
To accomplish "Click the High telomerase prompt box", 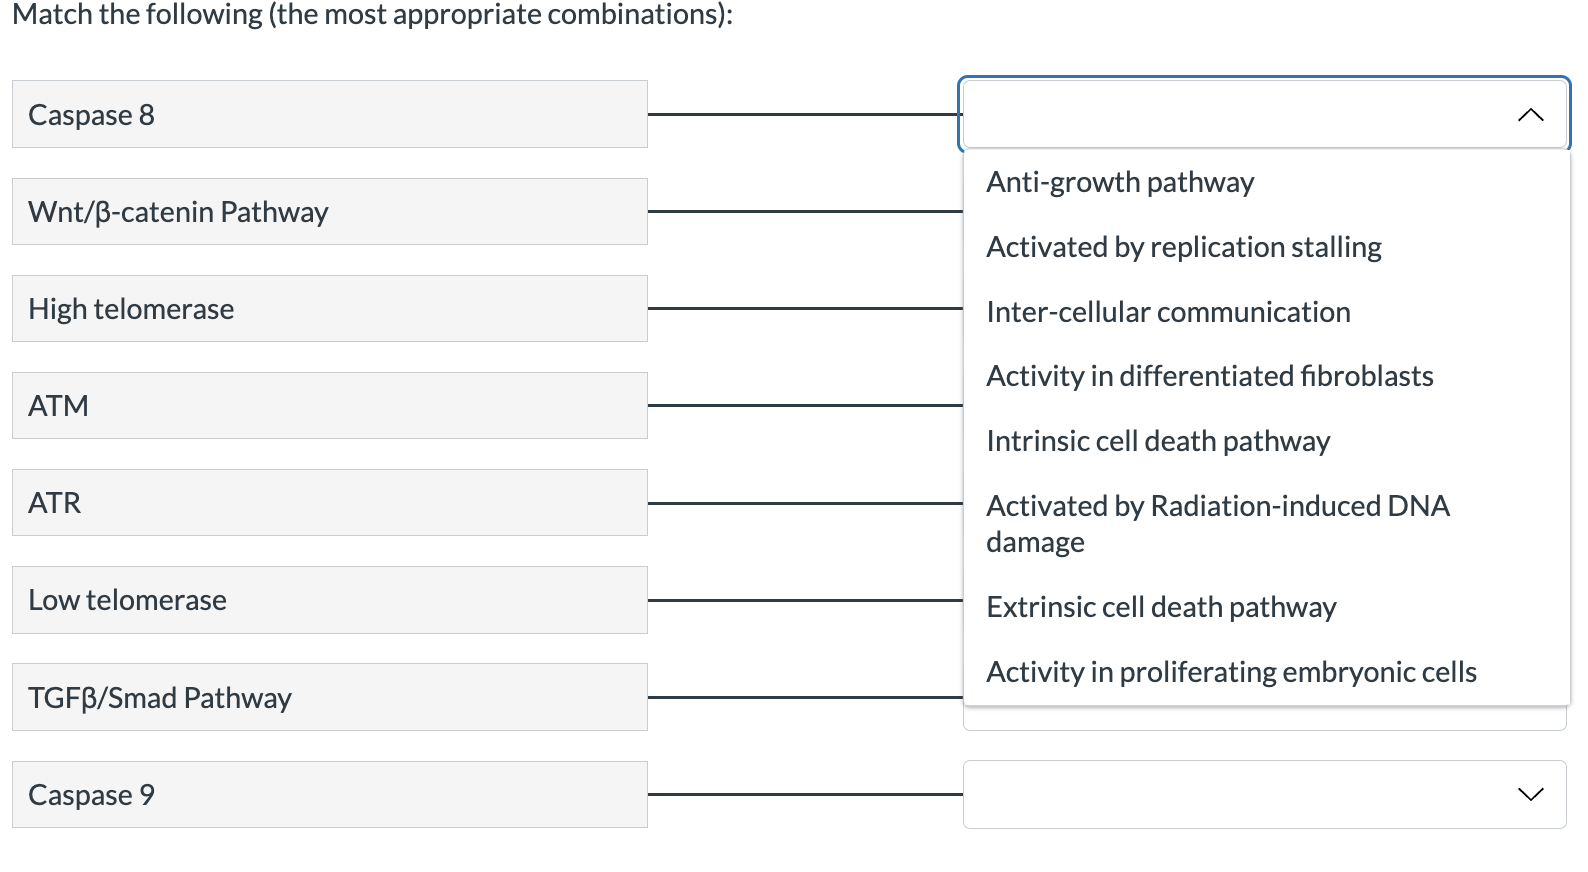I will (330, 308).
